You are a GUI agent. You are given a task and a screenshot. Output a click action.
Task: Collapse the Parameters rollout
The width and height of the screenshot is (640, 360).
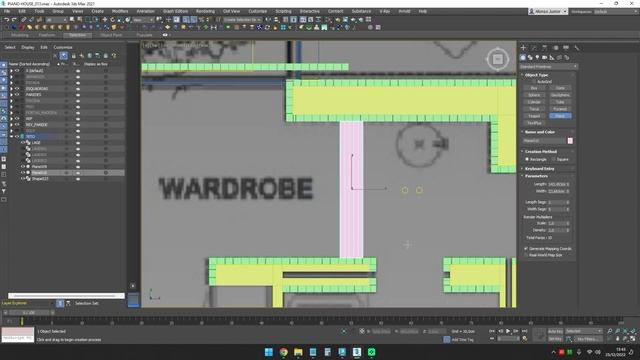(x=536, y=176)
